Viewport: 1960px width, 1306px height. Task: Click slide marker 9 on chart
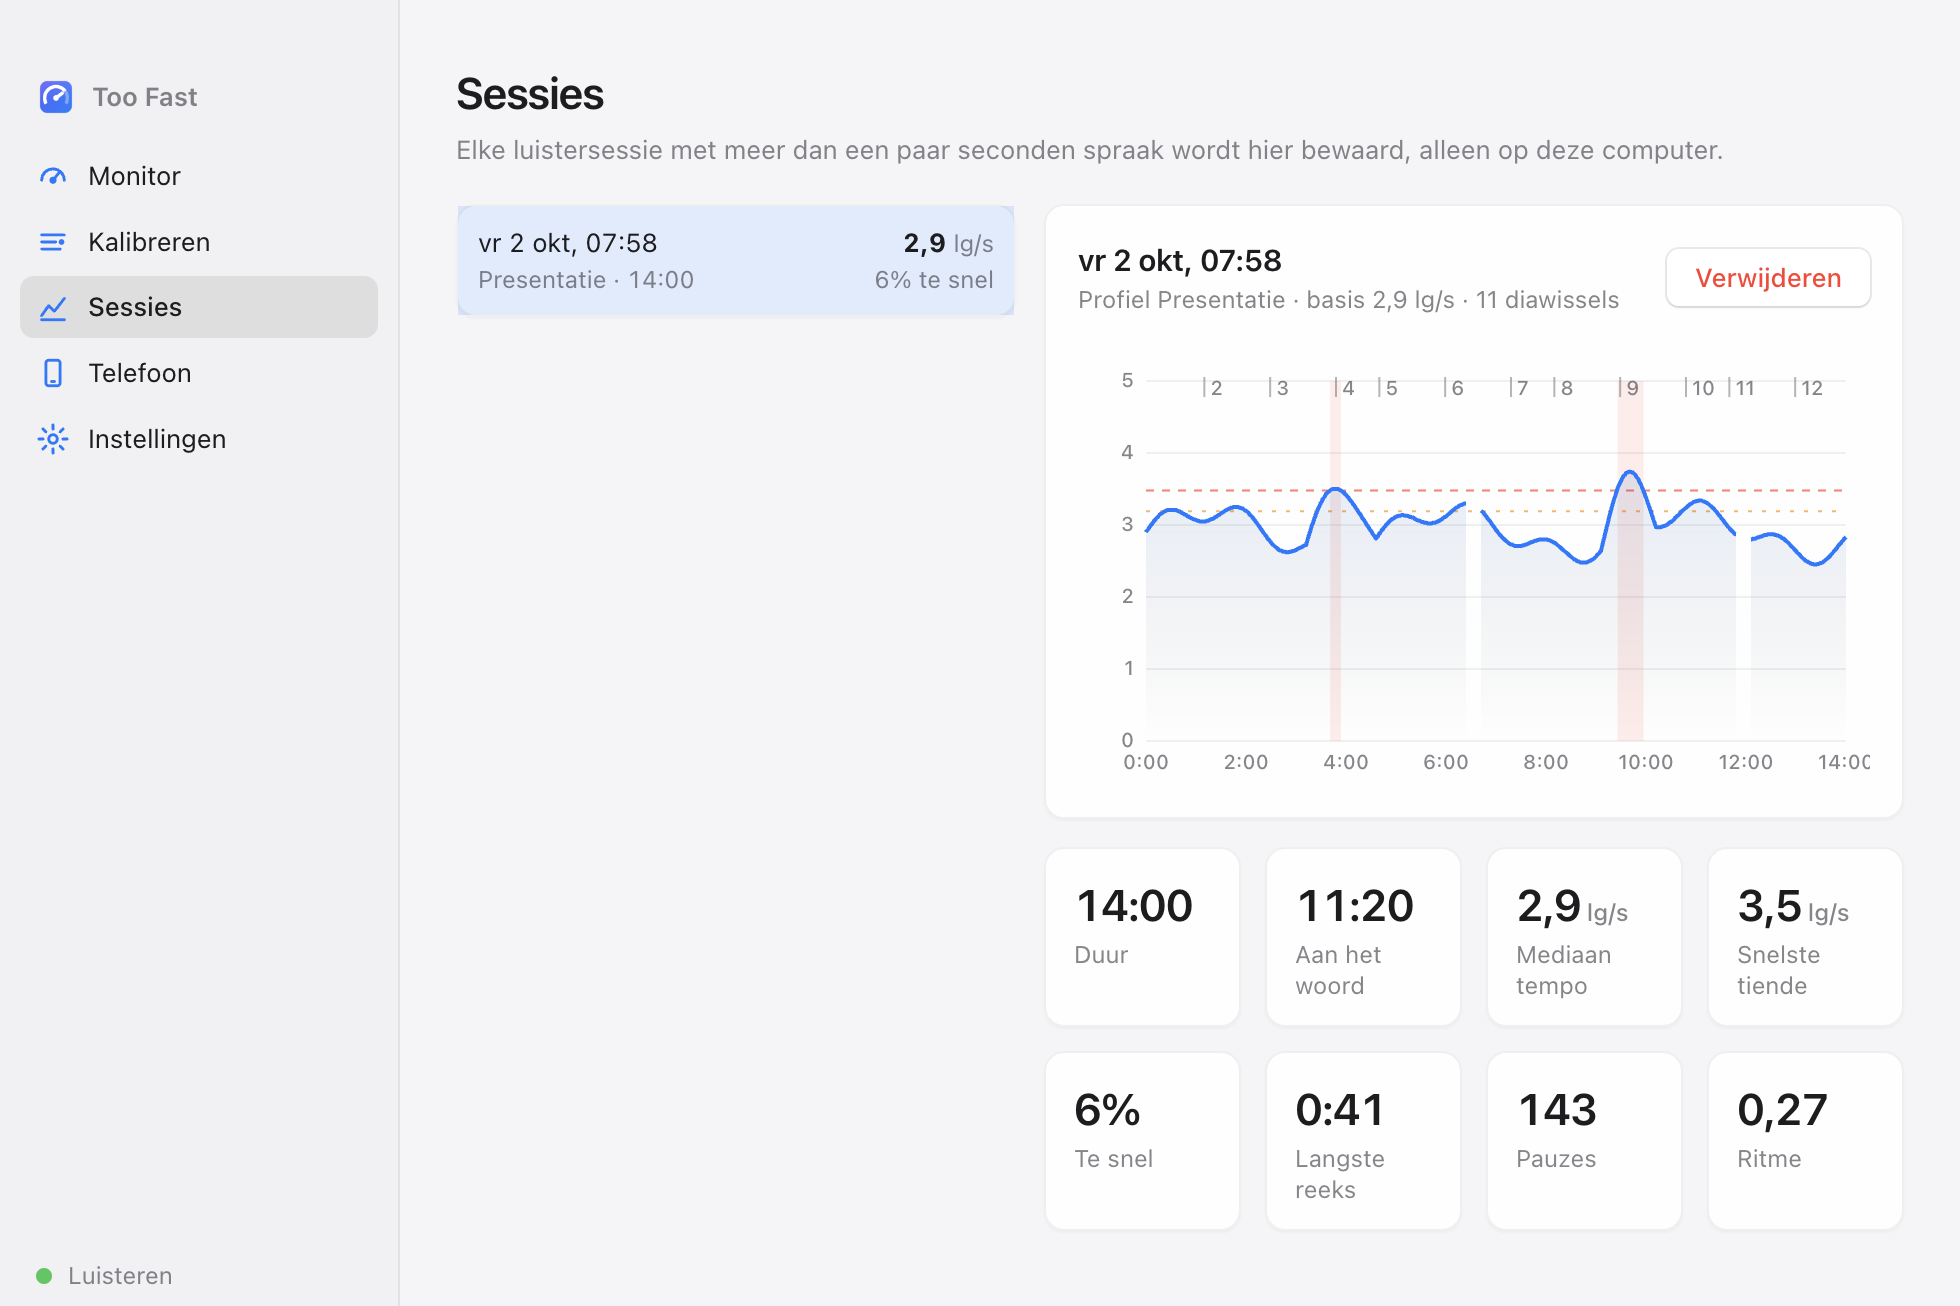(x=1628, y=388)
